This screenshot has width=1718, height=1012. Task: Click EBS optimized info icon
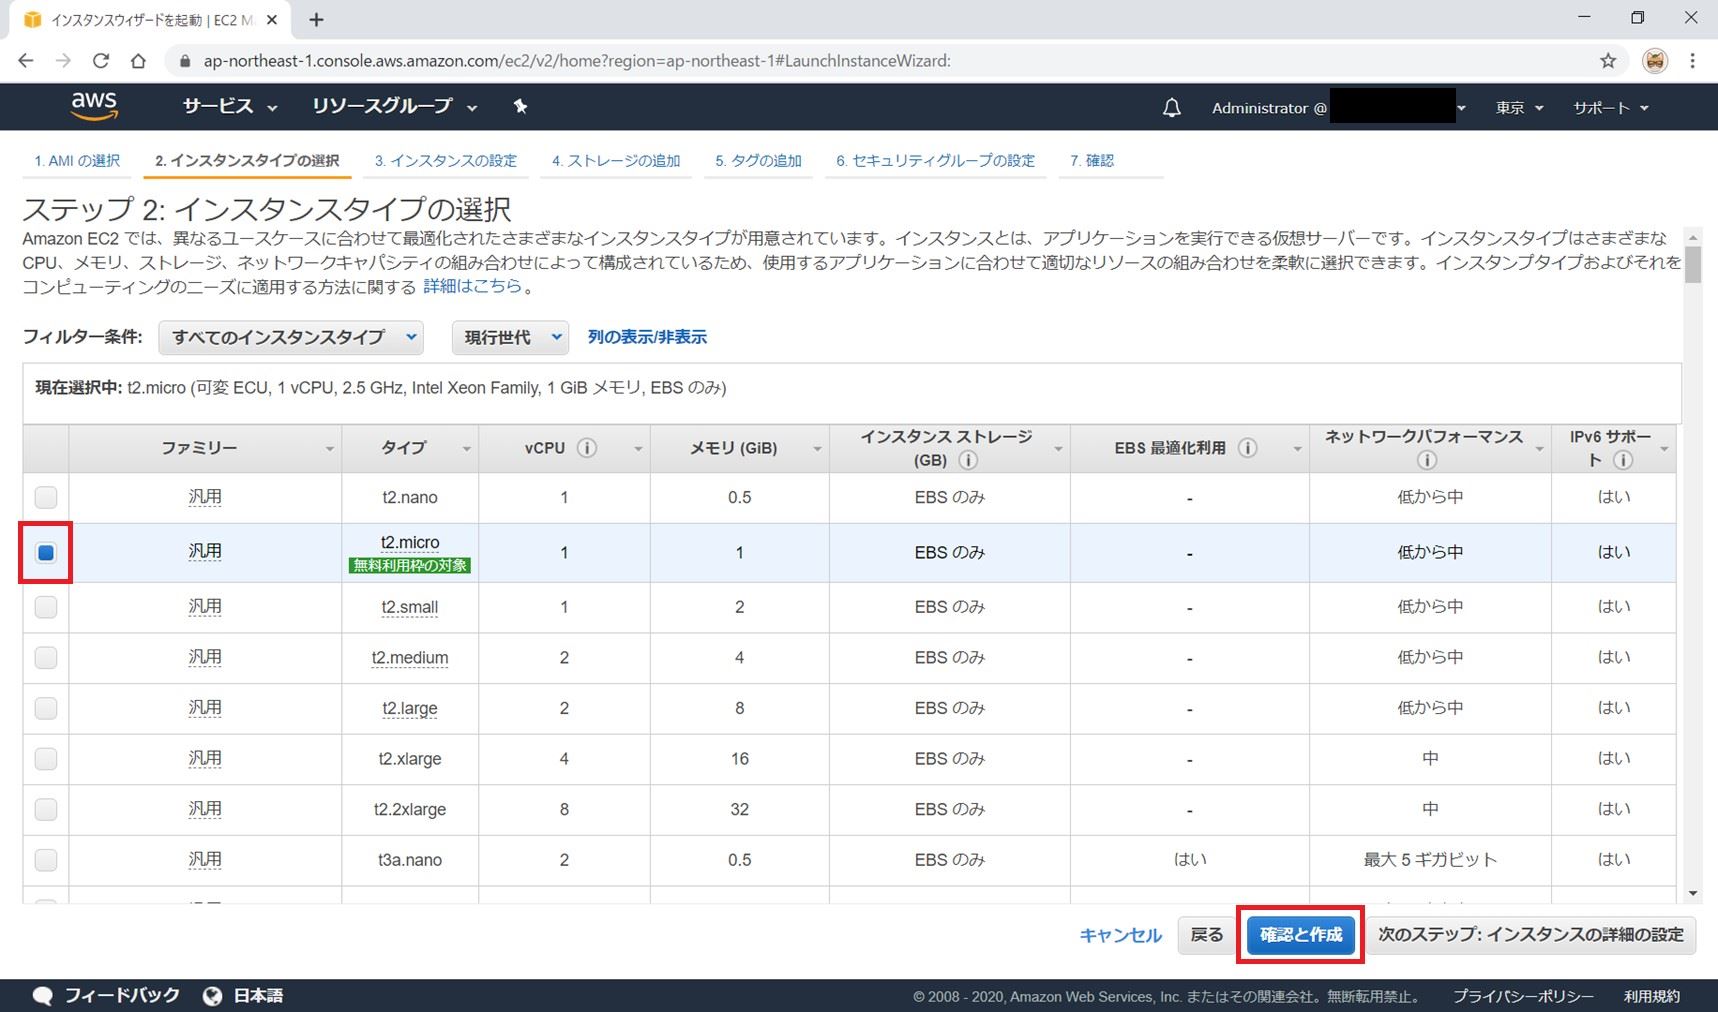pos(1247,448)
